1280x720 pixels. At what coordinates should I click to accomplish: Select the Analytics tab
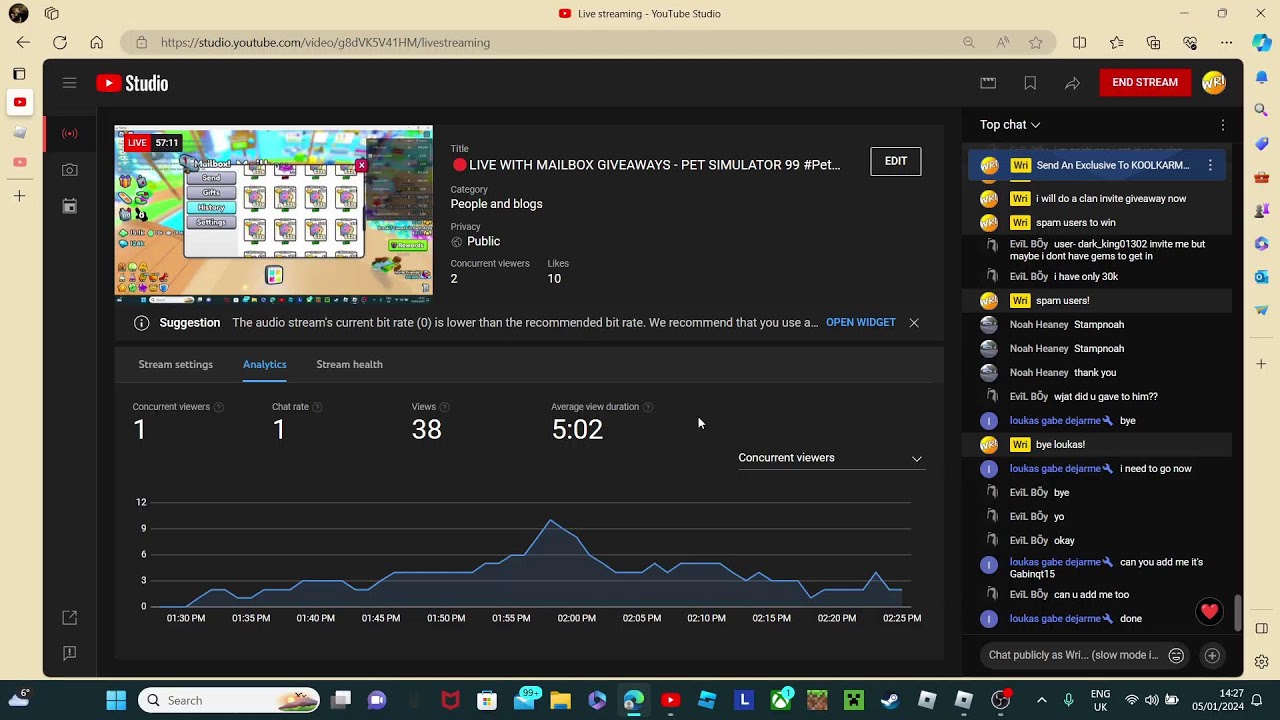264,365
